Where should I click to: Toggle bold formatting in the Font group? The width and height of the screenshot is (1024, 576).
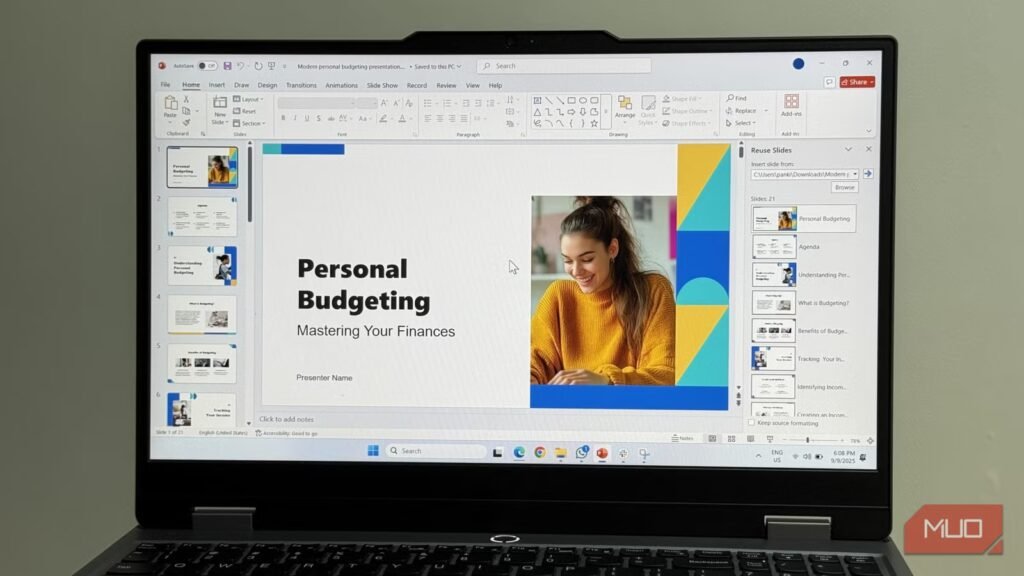click(x=282, y=117)
